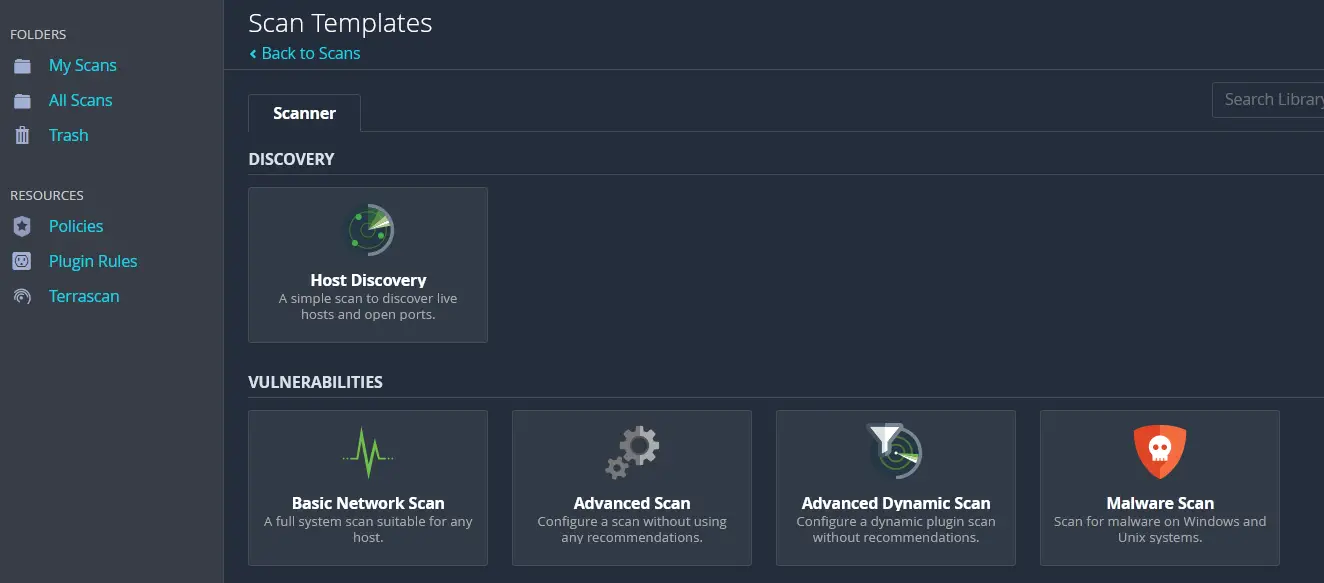
Task: Click the RESOURCES sidebar heading
Action: click(47, 195)
